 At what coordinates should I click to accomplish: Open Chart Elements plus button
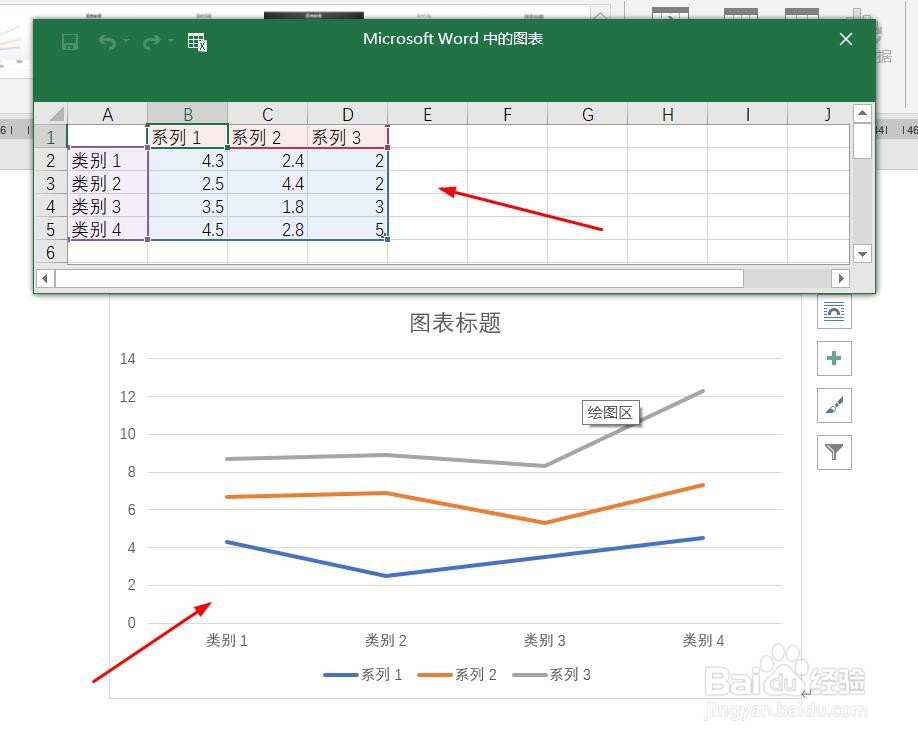pos(834,358)
